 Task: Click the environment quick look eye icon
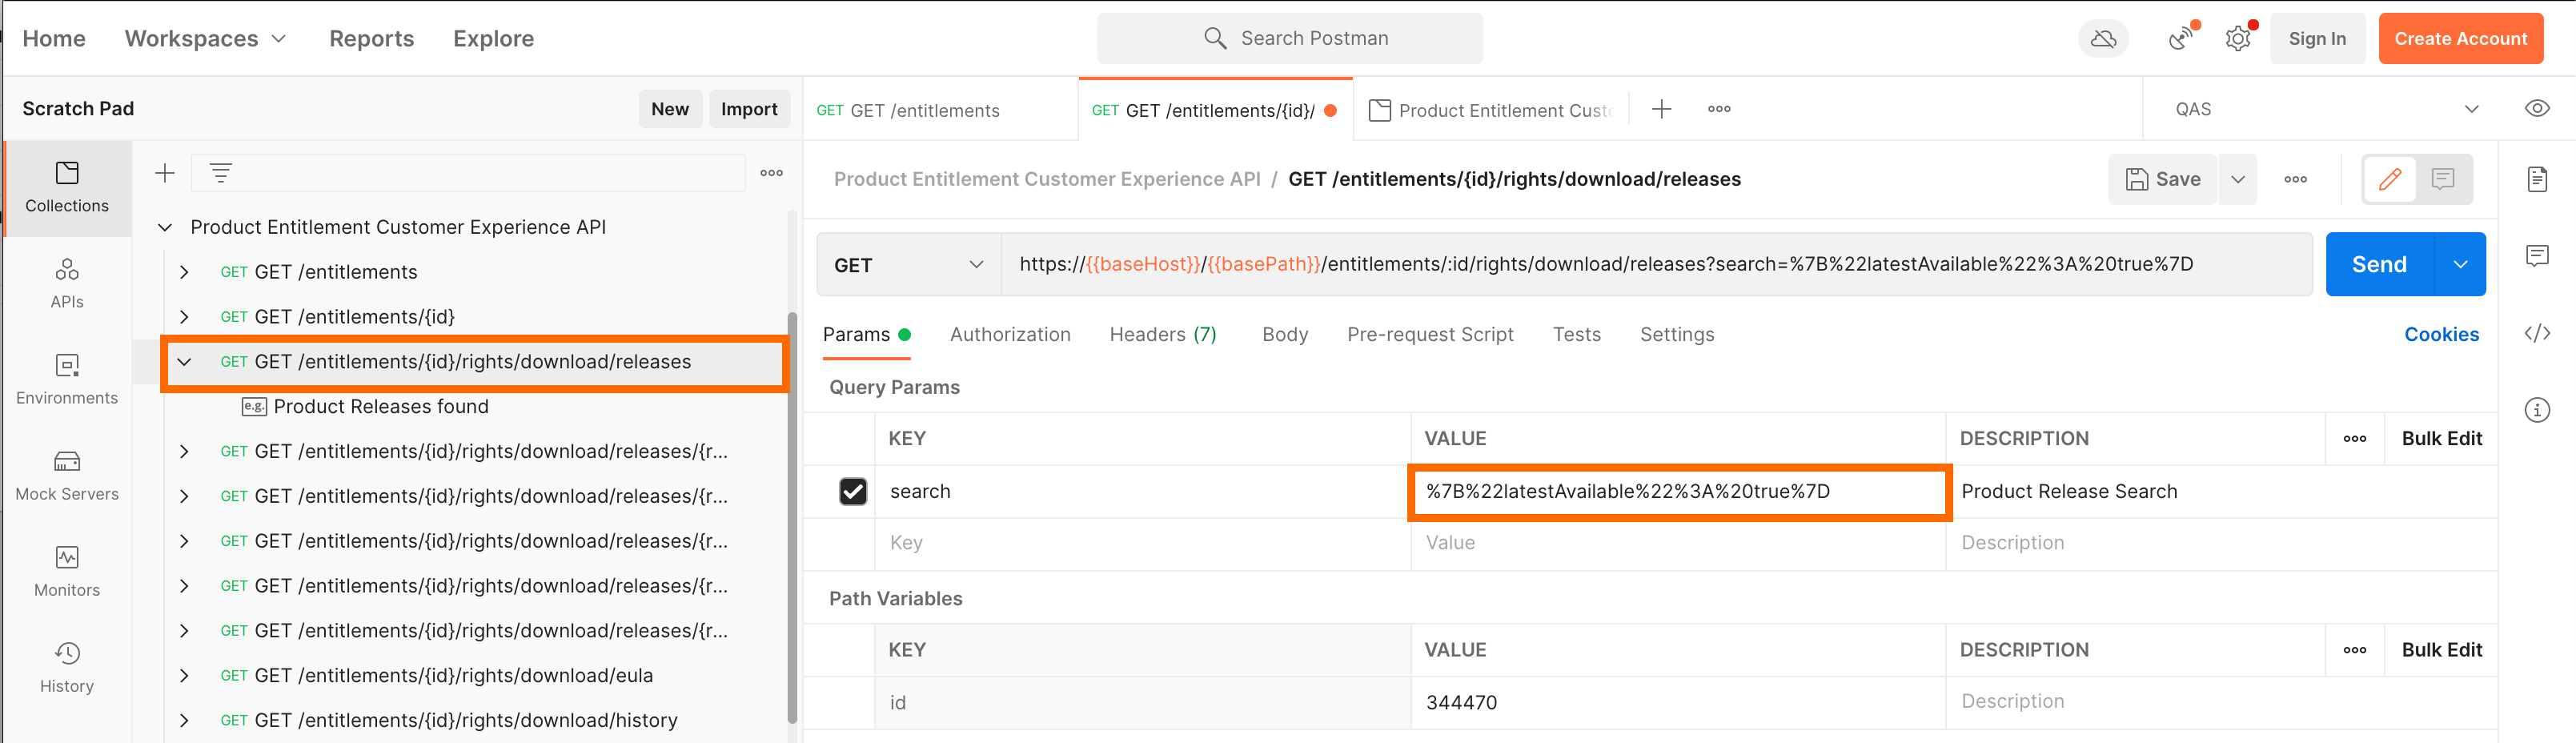coord(2537,109)
